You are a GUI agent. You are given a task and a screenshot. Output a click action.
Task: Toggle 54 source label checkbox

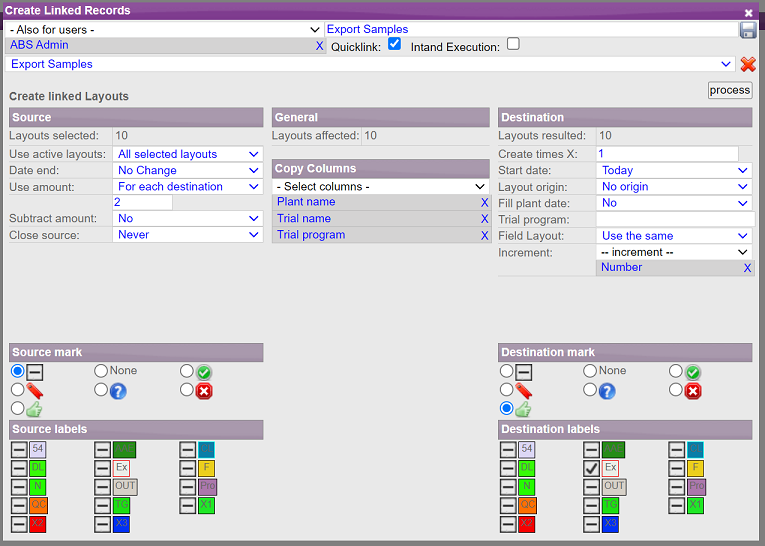pyautogui.click(x=19, y=449)
